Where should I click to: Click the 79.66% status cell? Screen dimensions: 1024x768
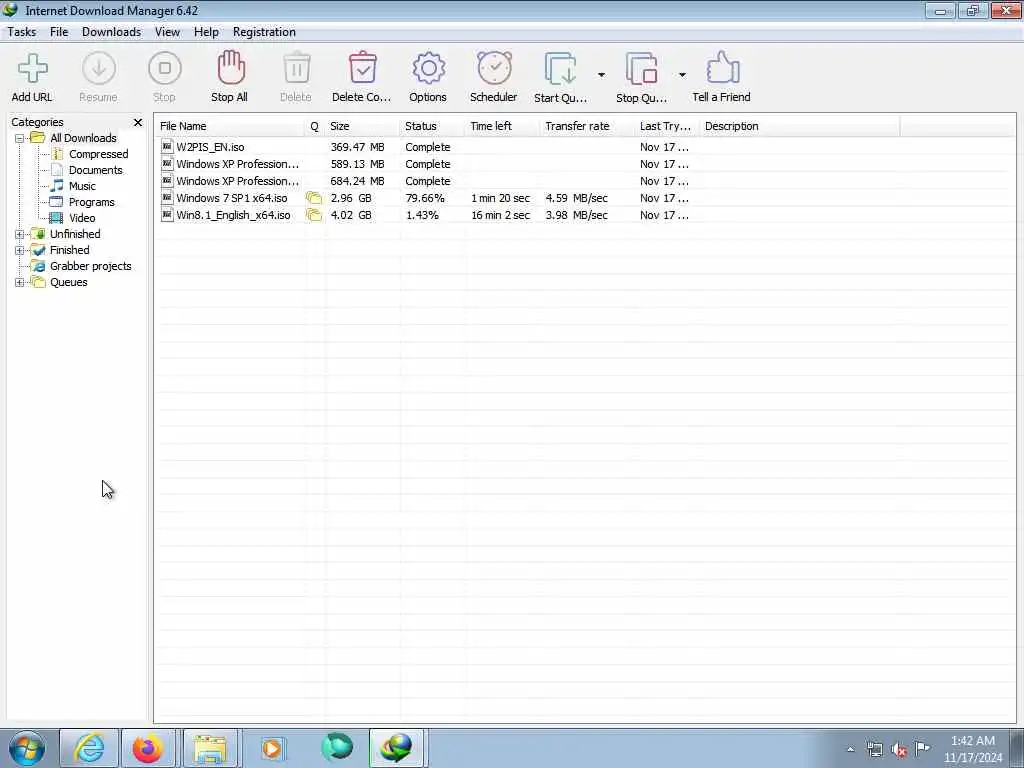(424, 199)
